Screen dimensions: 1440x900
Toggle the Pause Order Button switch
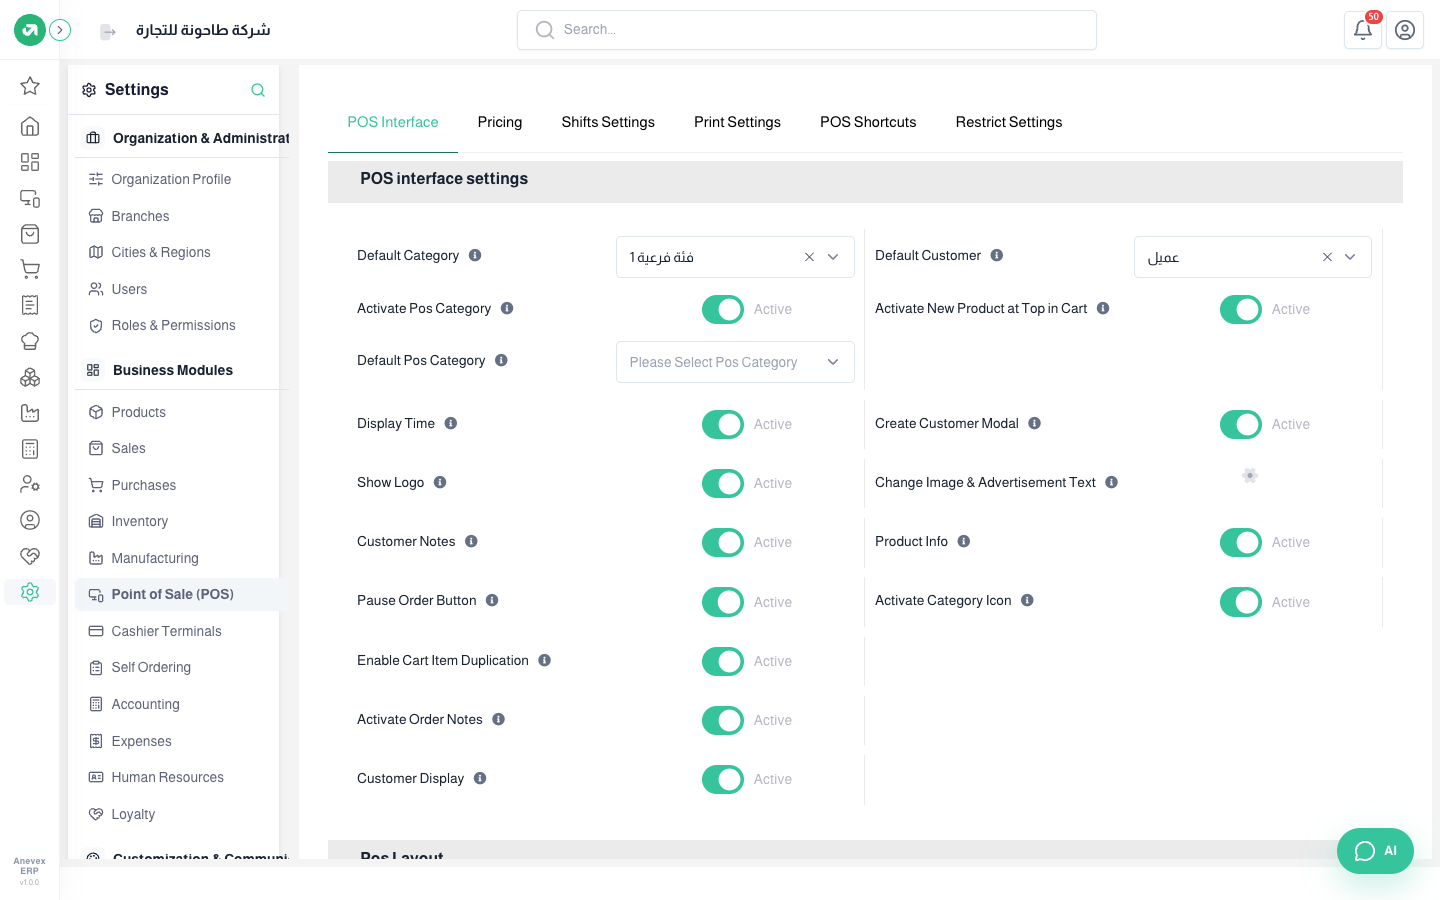[x=722, y=602]
